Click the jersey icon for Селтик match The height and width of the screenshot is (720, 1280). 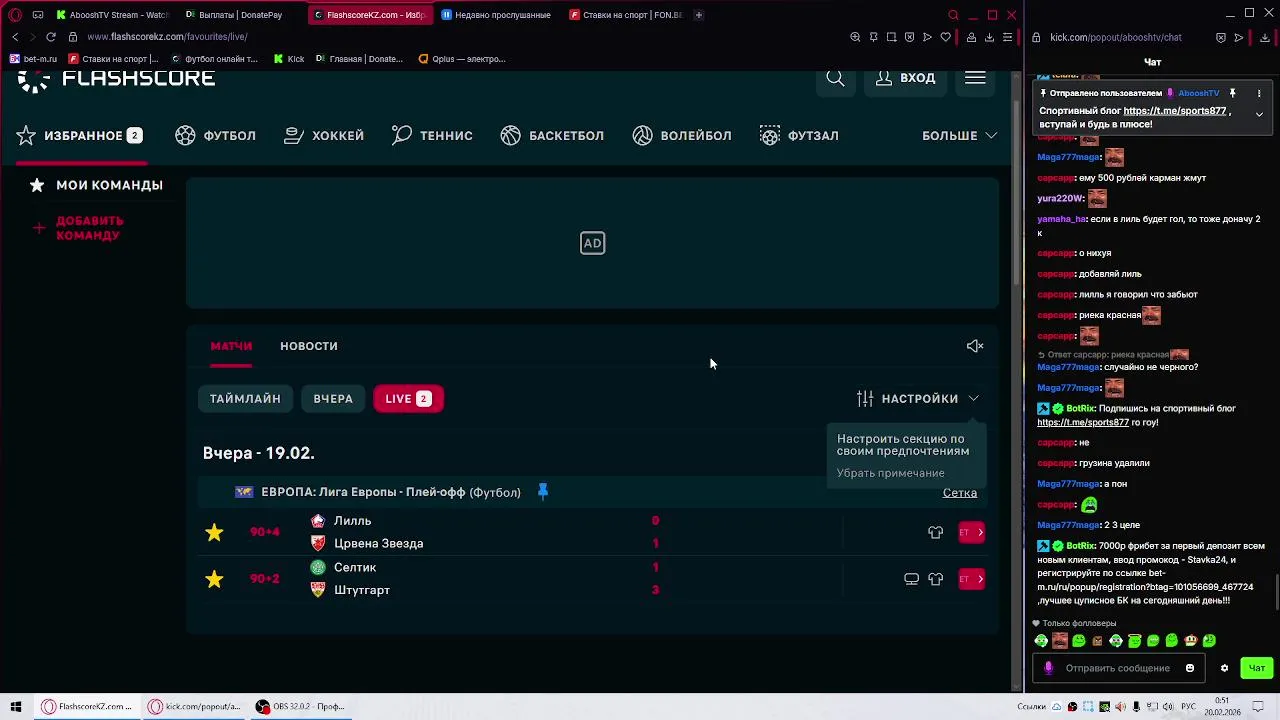pos(935,578)
